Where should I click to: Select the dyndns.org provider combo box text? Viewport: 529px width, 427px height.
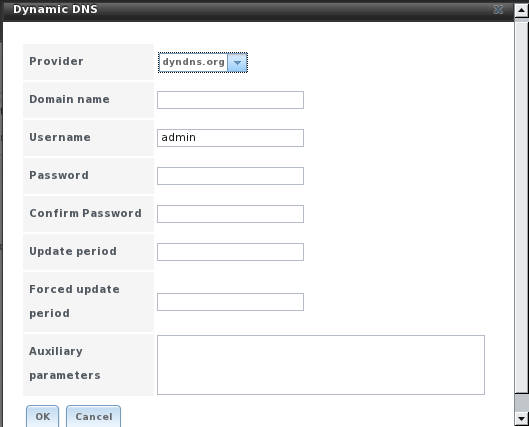pyautogui.click(x=194, y=62)
